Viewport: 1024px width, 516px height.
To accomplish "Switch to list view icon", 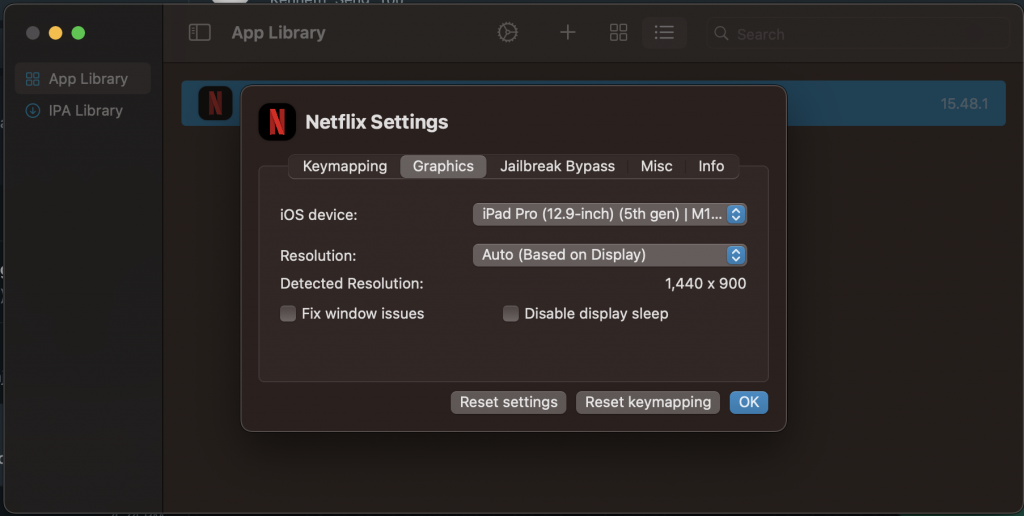I will click(x=664, y=33).
